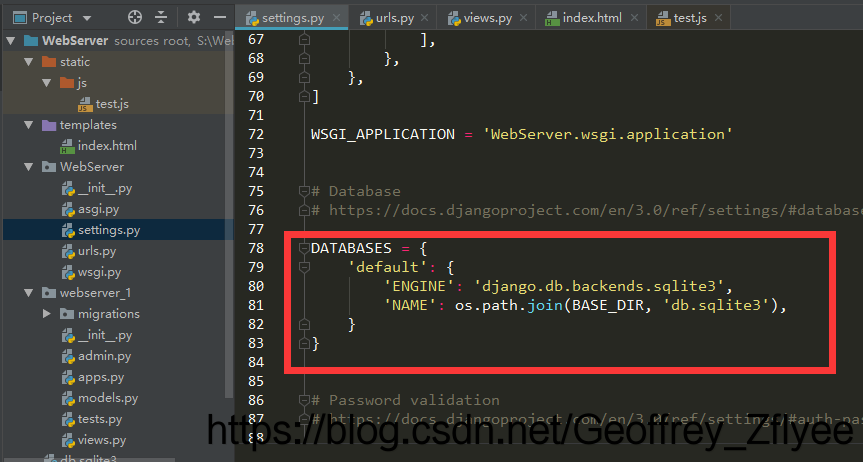
Task: Click the HTML file icon on index.html tab
Action: (x=552, y=19)
